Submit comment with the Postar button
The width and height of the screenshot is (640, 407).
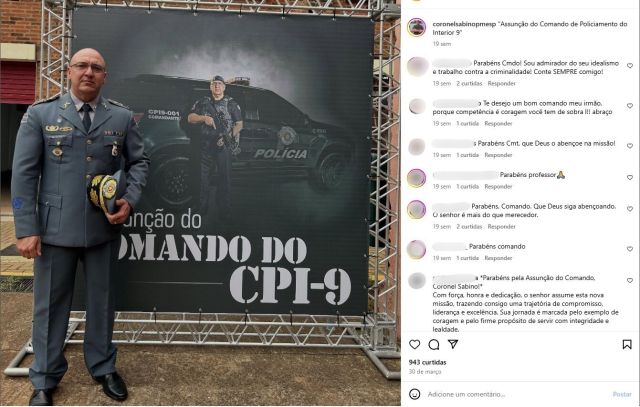[x=622, y=394]
